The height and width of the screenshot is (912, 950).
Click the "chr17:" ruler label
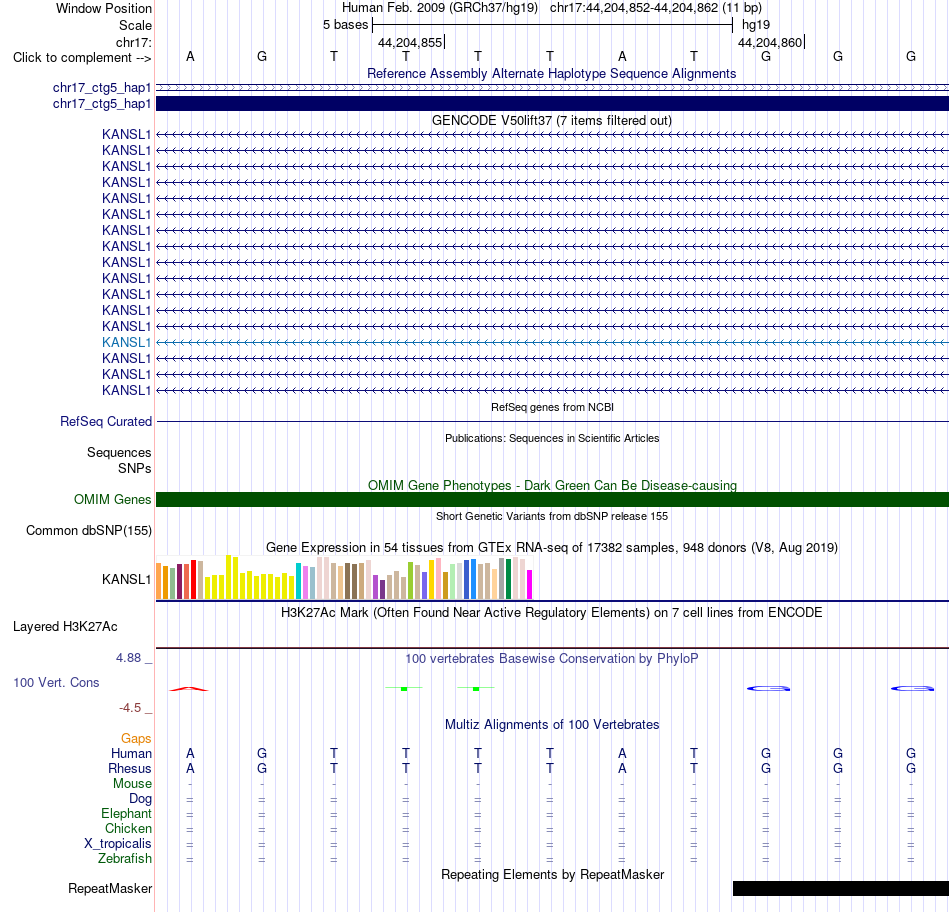133,42
